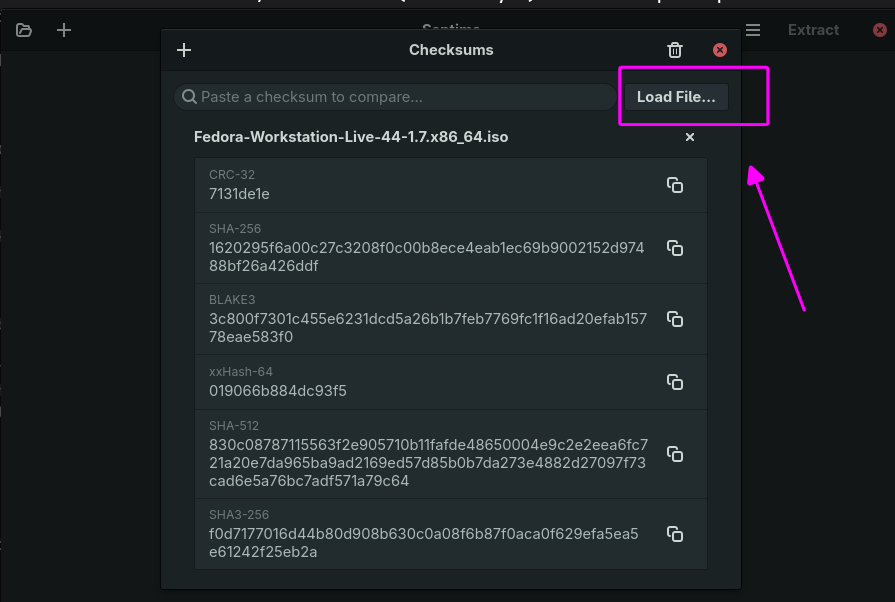Close the Checksums dialog
This screenshot has width=895, height=602.
720,50
